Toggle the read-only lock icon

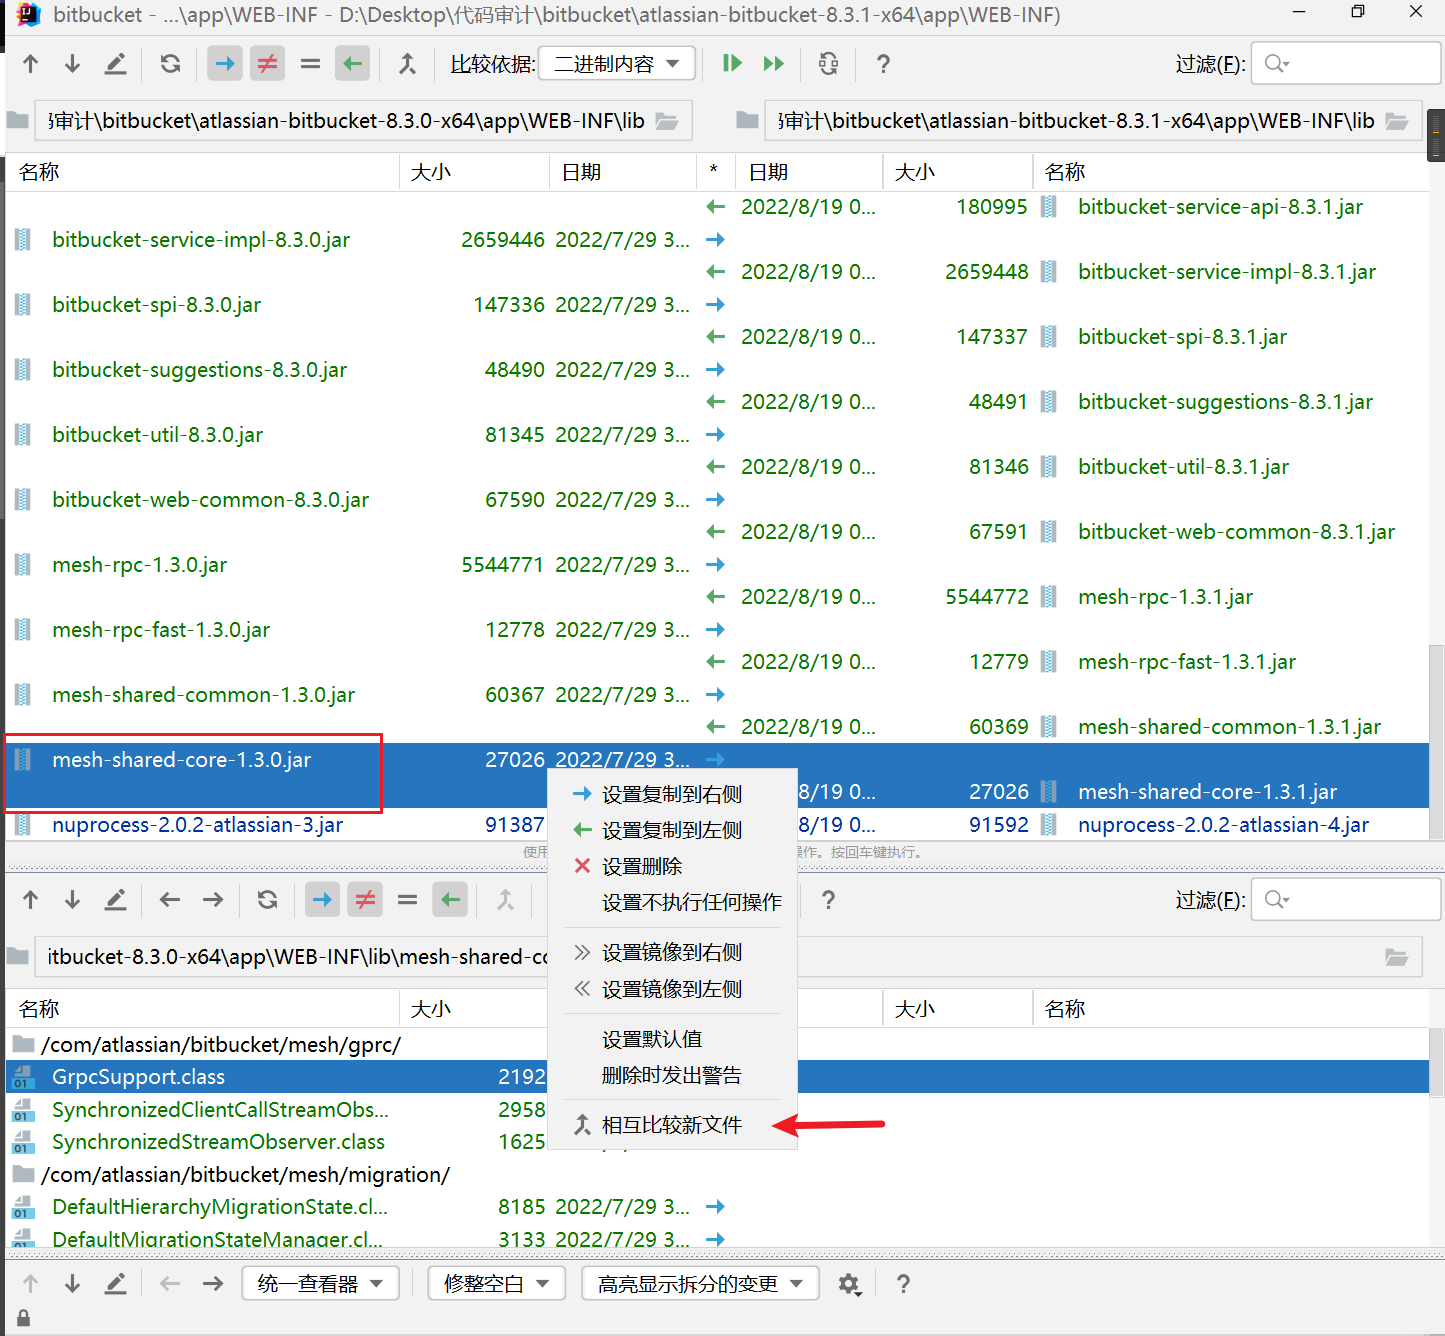tap(23, 1318)
